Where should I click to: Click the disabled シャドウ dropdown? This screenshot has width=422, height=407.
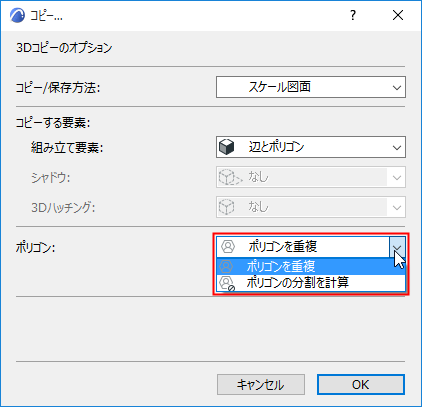click(311, 177)
